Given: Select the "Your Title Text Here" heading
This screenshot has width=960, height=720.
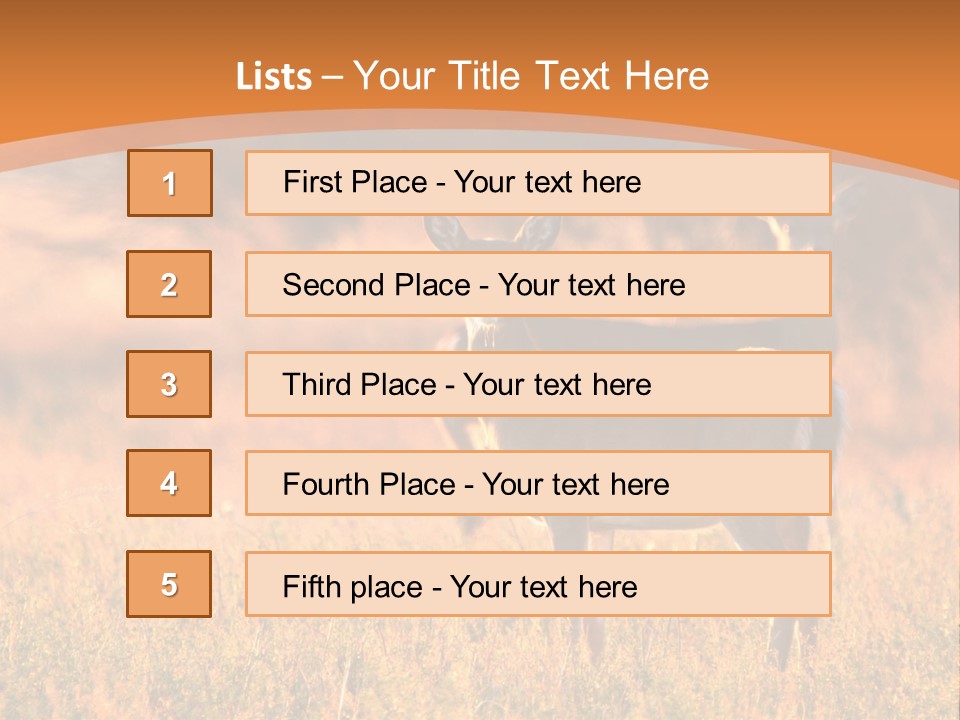Looking at the screenshot, I should 531,76.
